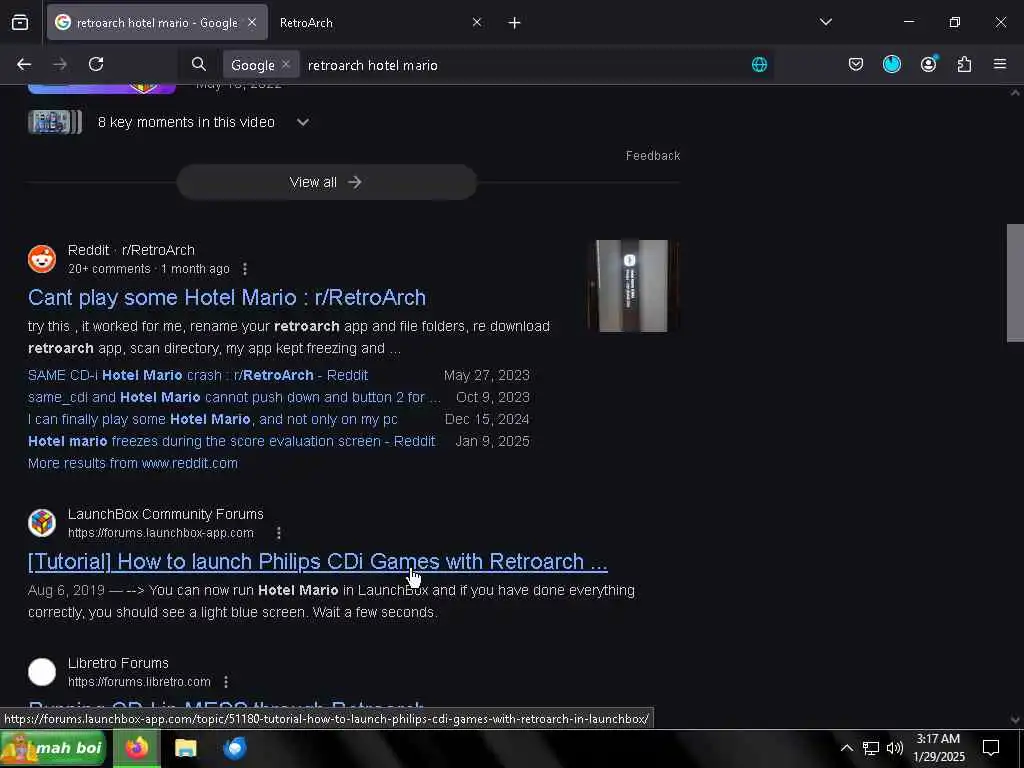This screenshot has height=768, width=1024.
Task: Open SAME CD-i Hotel Mario crash link
Action: click(198, 375)
